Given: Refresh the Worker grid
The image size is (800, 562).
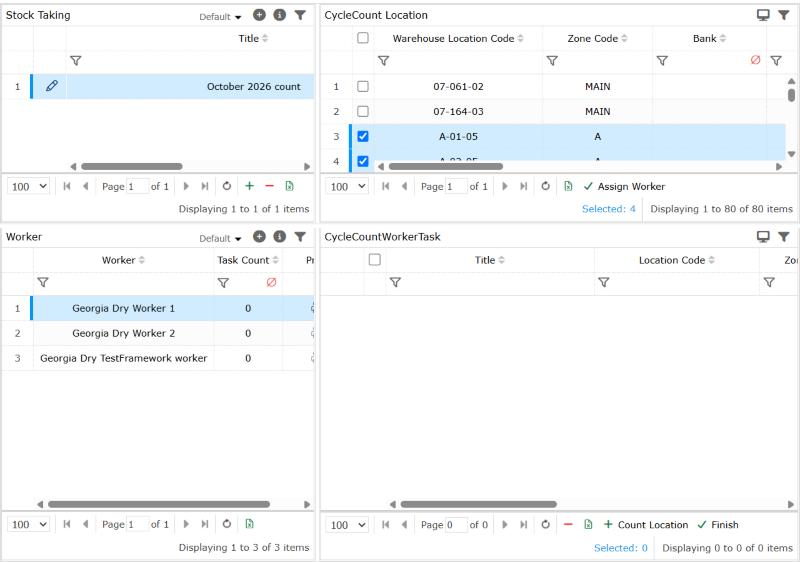Looking at the screenshot, I should click(x=227, y=524).
